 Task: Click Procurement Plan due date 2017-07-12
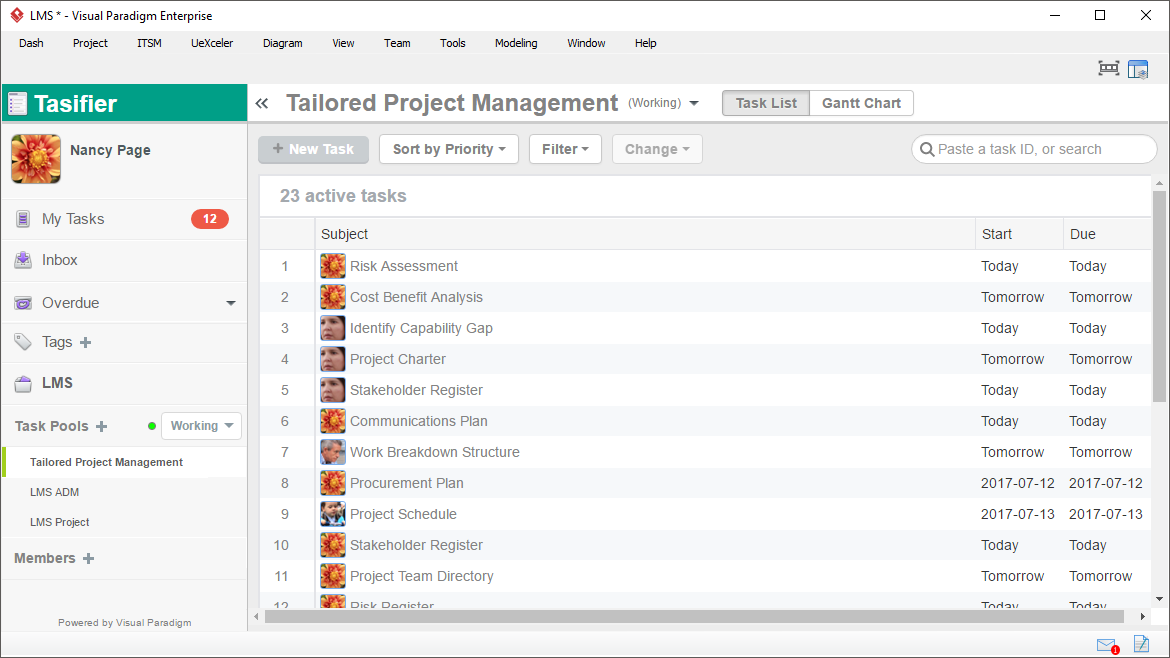click(1106, 483)
